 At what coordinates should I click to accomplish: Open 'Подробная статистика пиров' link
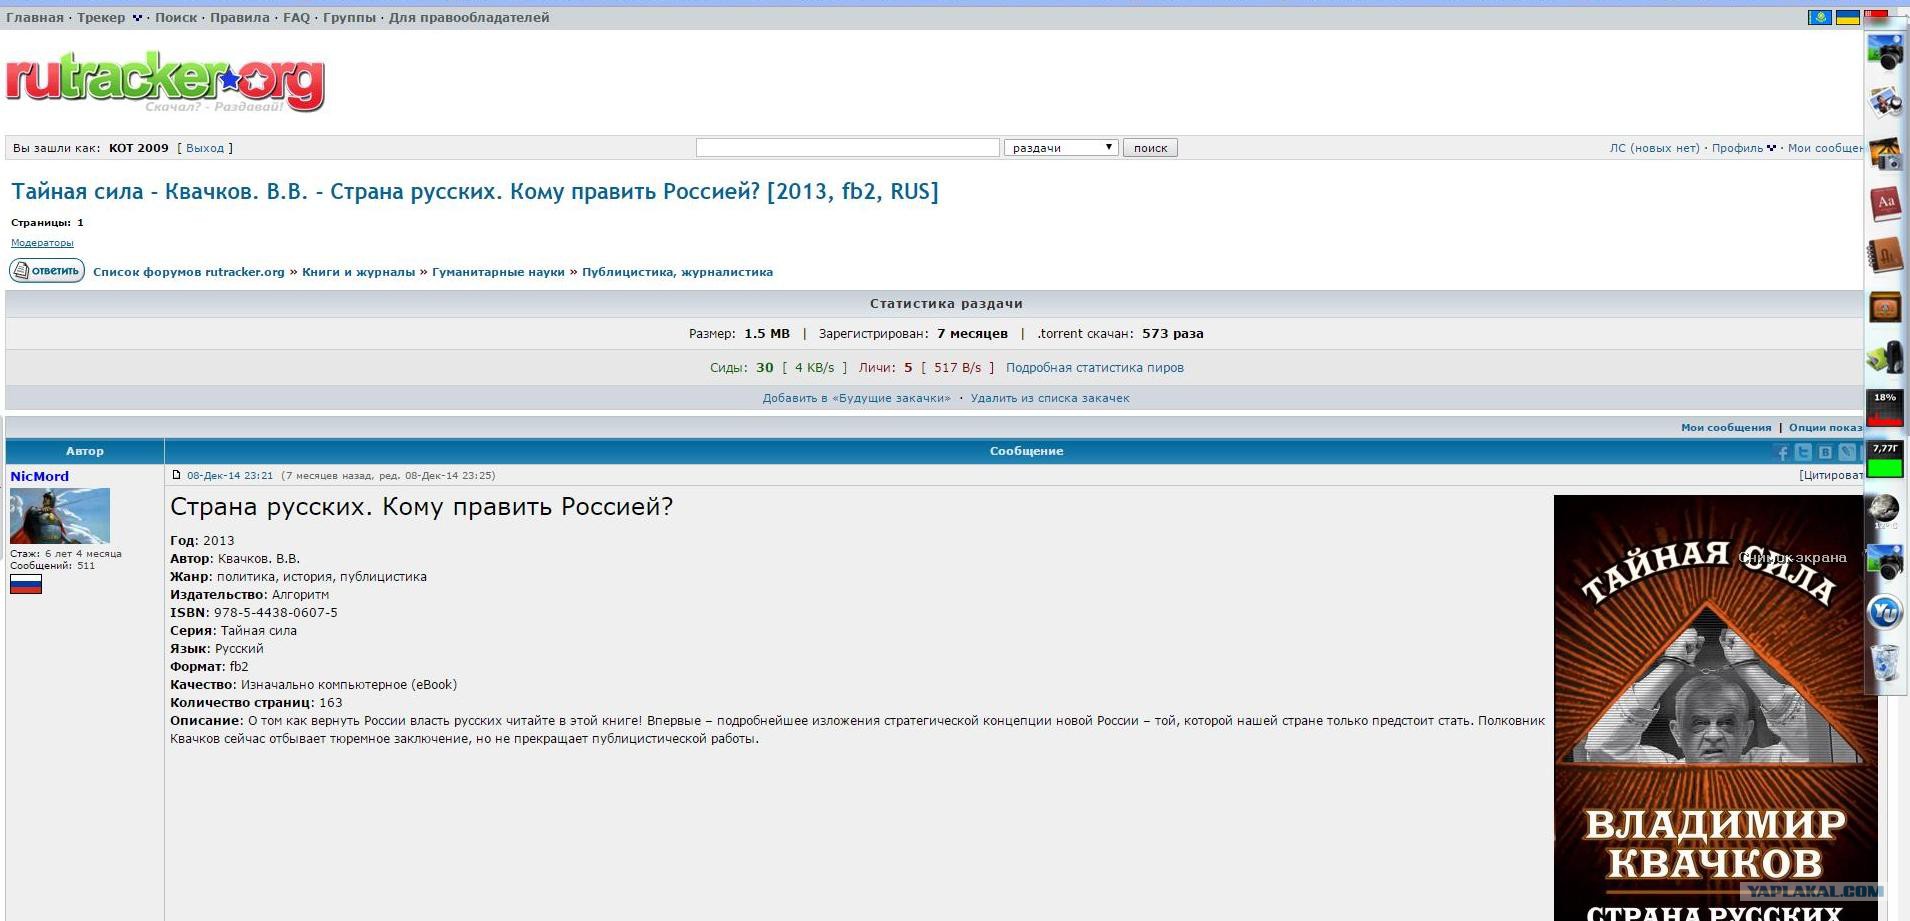pos(1095,368)
